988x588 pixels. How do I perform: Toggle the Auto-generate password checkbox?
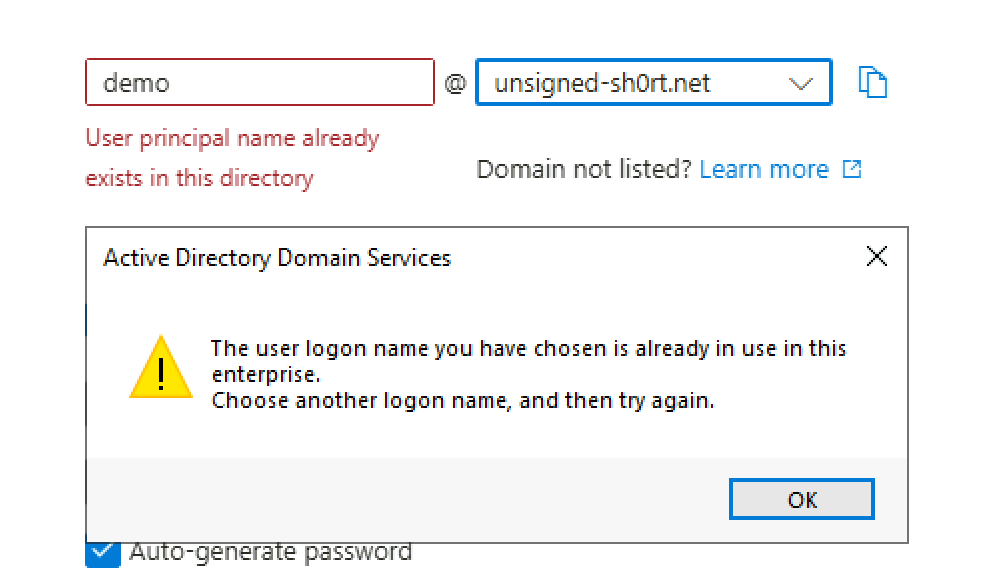click(102, 552)
